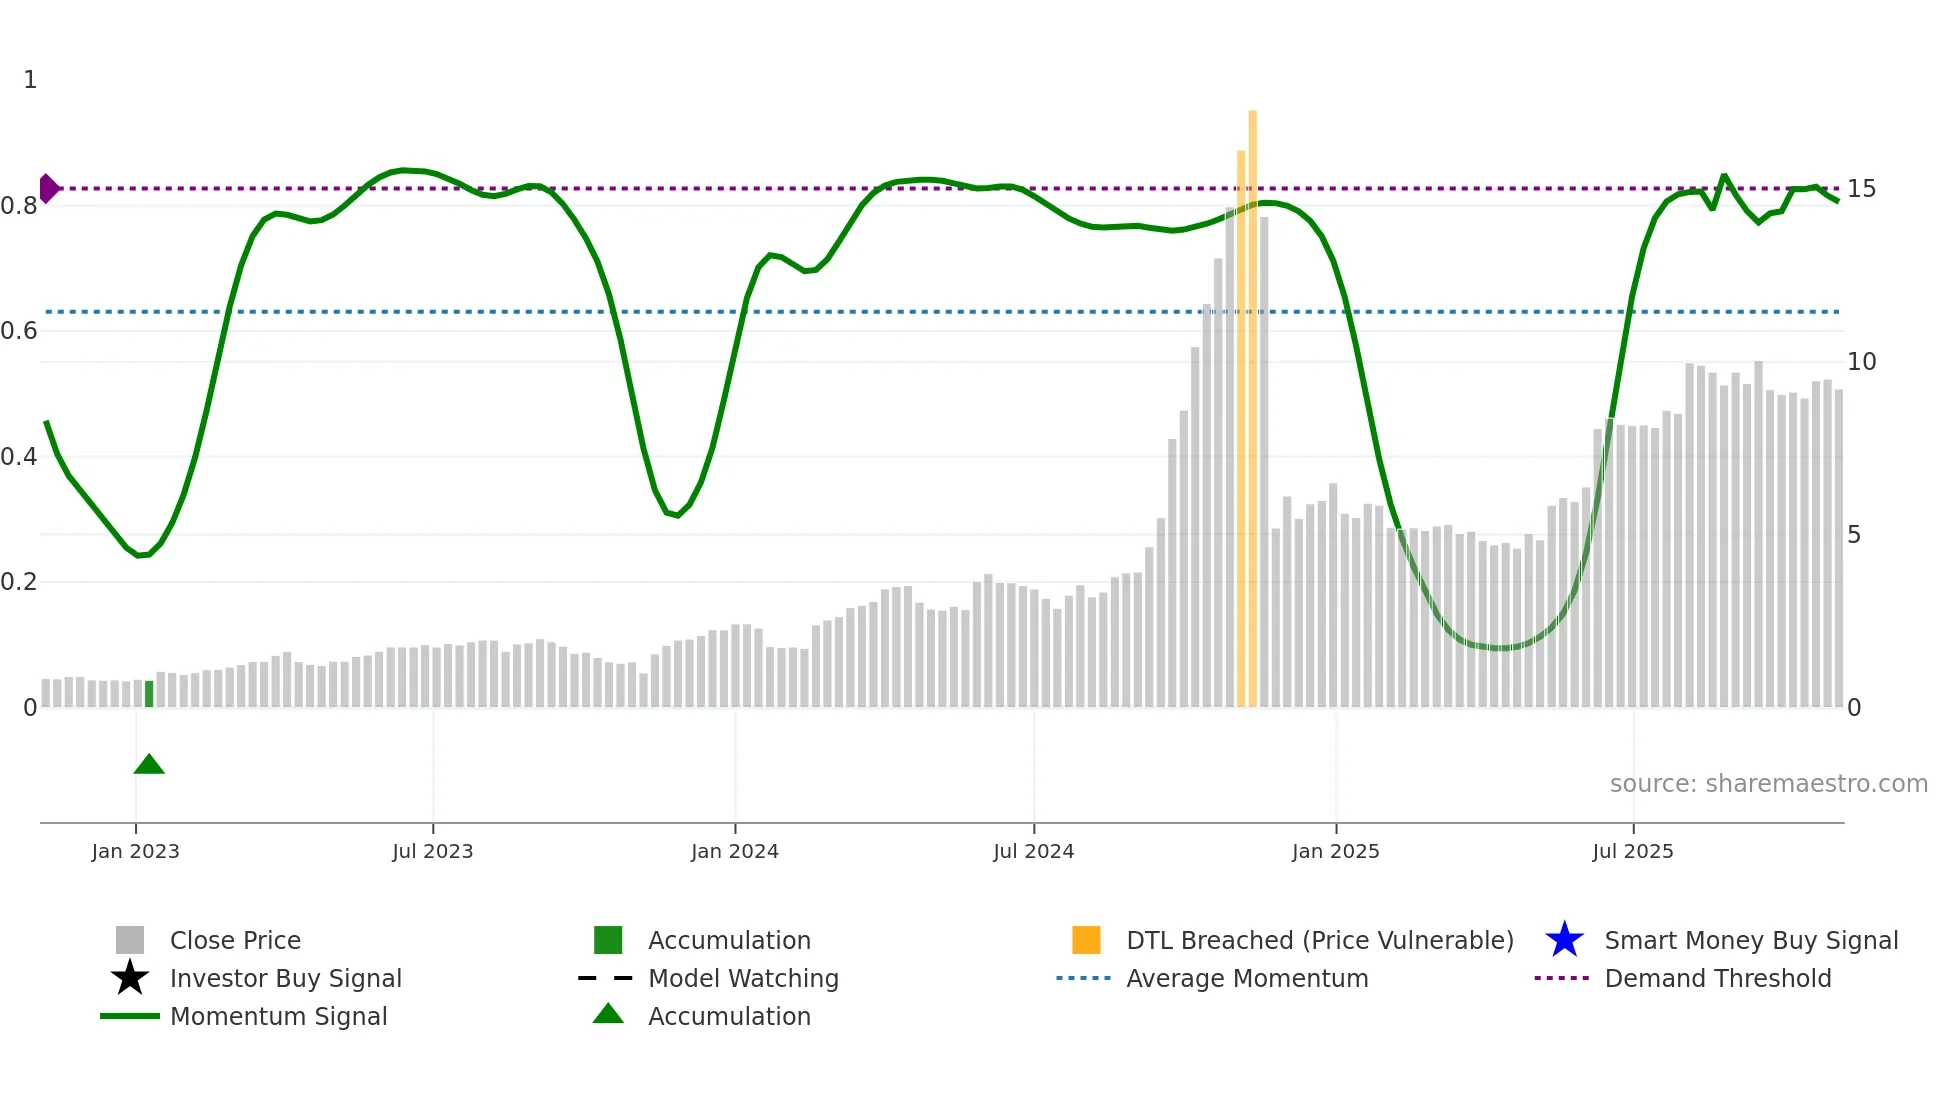1960x1102 pixels.
Task: Hide DTL Breached (Price Vulnerable) series
Action: pyautogui.click(x=1319, y=940)
